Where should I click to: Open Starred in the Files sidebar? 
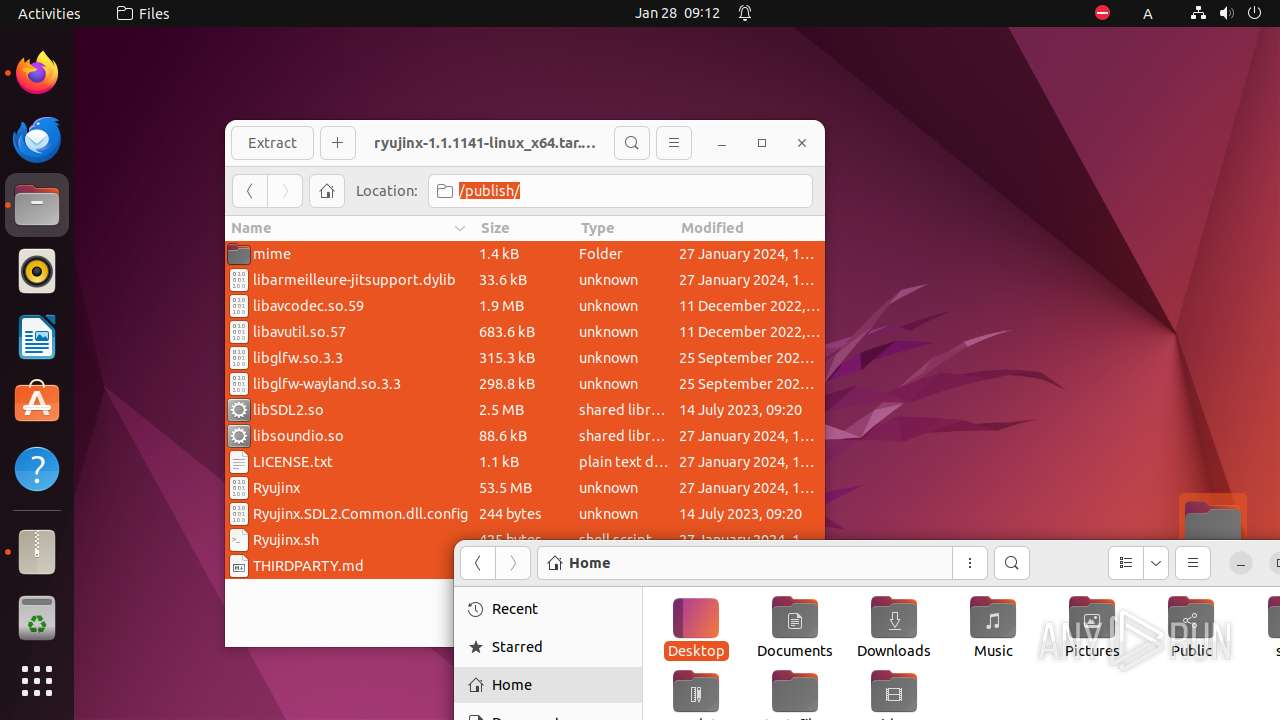pos(548,647)
